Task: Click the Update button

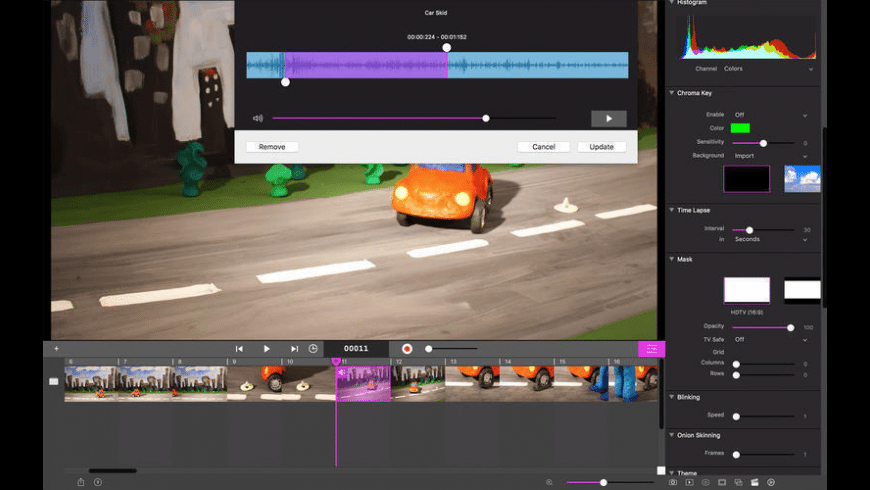Action: [x=601, y=147]
